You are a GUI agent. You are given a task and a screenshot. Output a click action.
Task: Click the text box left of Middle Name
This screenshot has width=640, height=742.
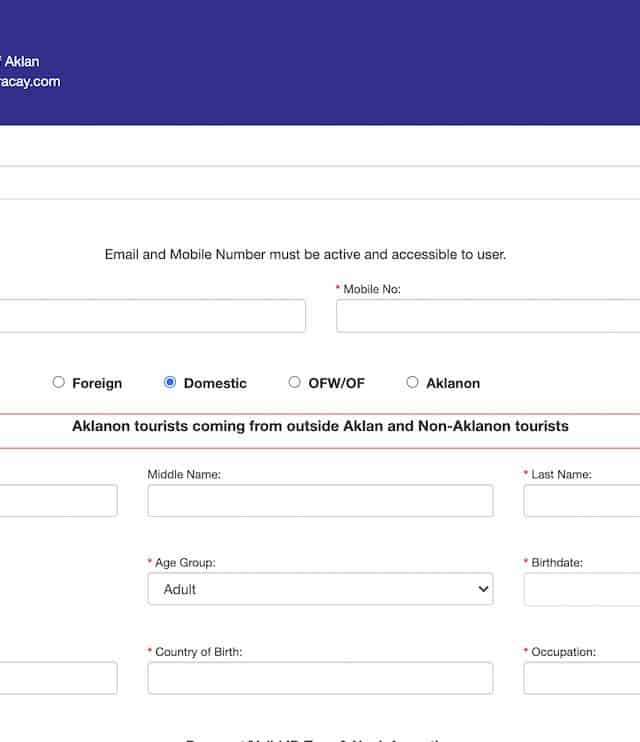(x=58, y=501)
